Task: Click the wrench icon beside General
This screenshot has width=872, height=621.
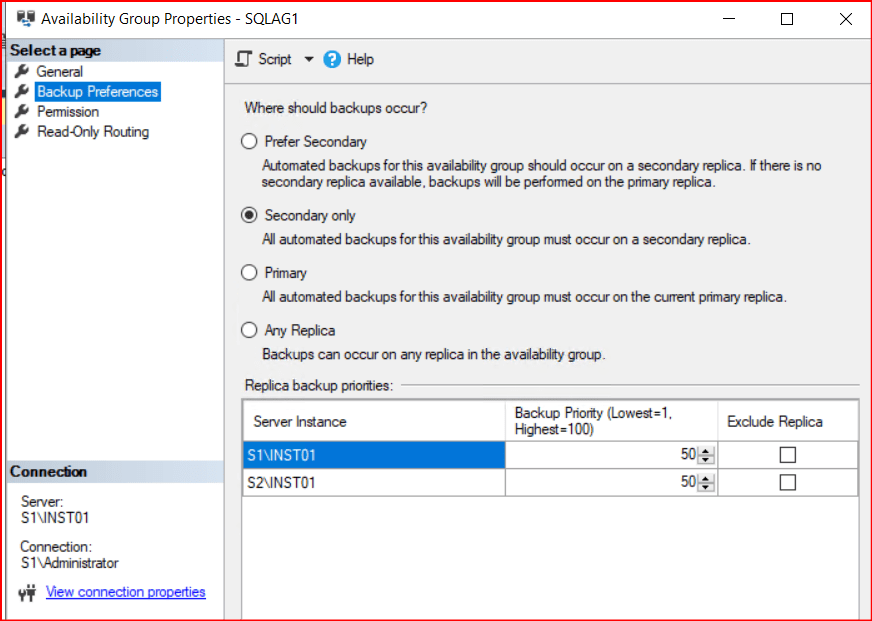Action: [22, 72]
